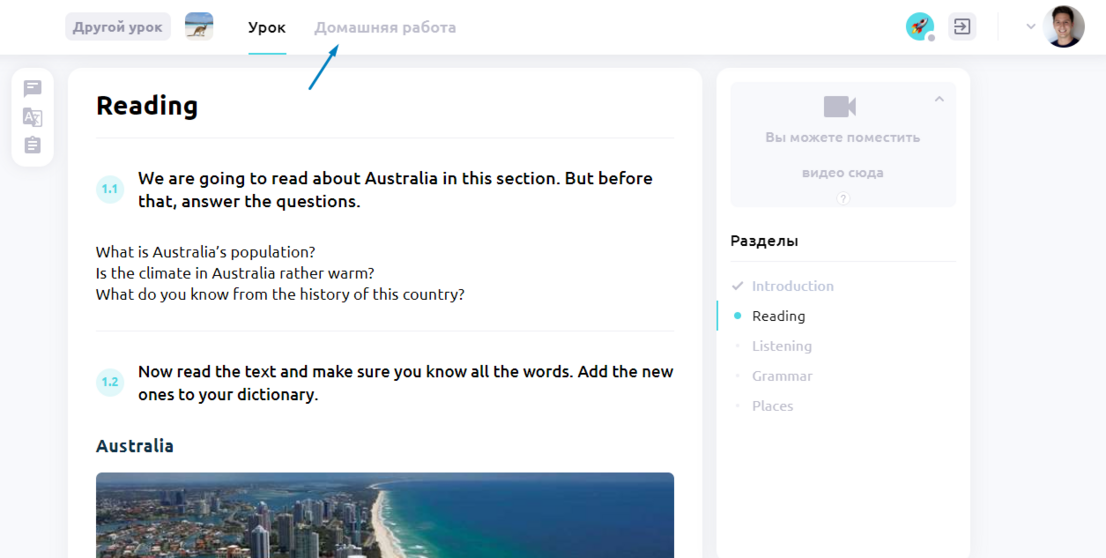Go to the Listening section
The height and width of the screenshot is (558, 1106).
tap(782, 346)
